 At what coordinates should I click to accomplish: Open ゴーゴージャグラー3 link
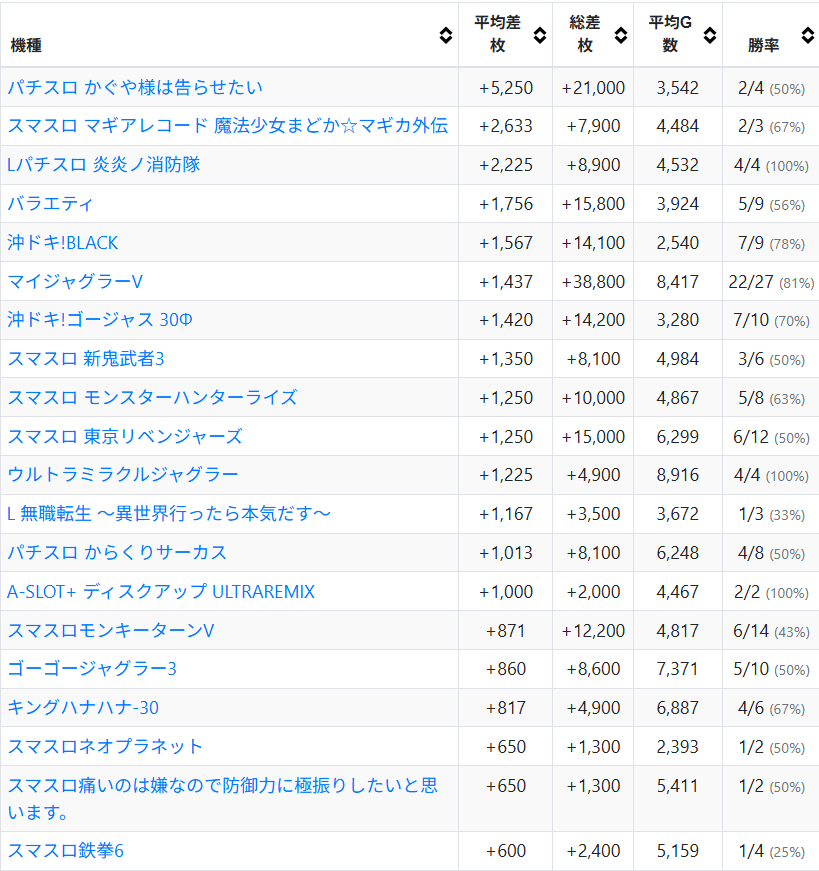pos(92,669)
